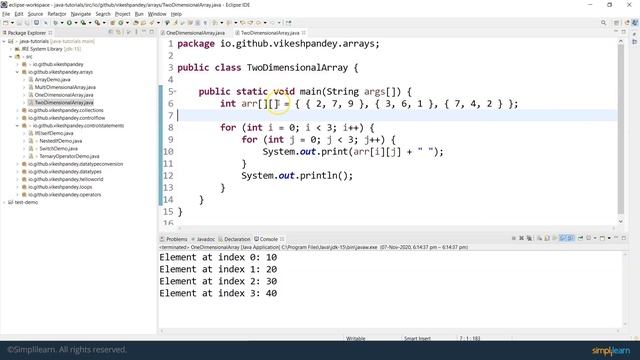
Task: Click the Pin Console icon
Action: [x=580, y=238]
